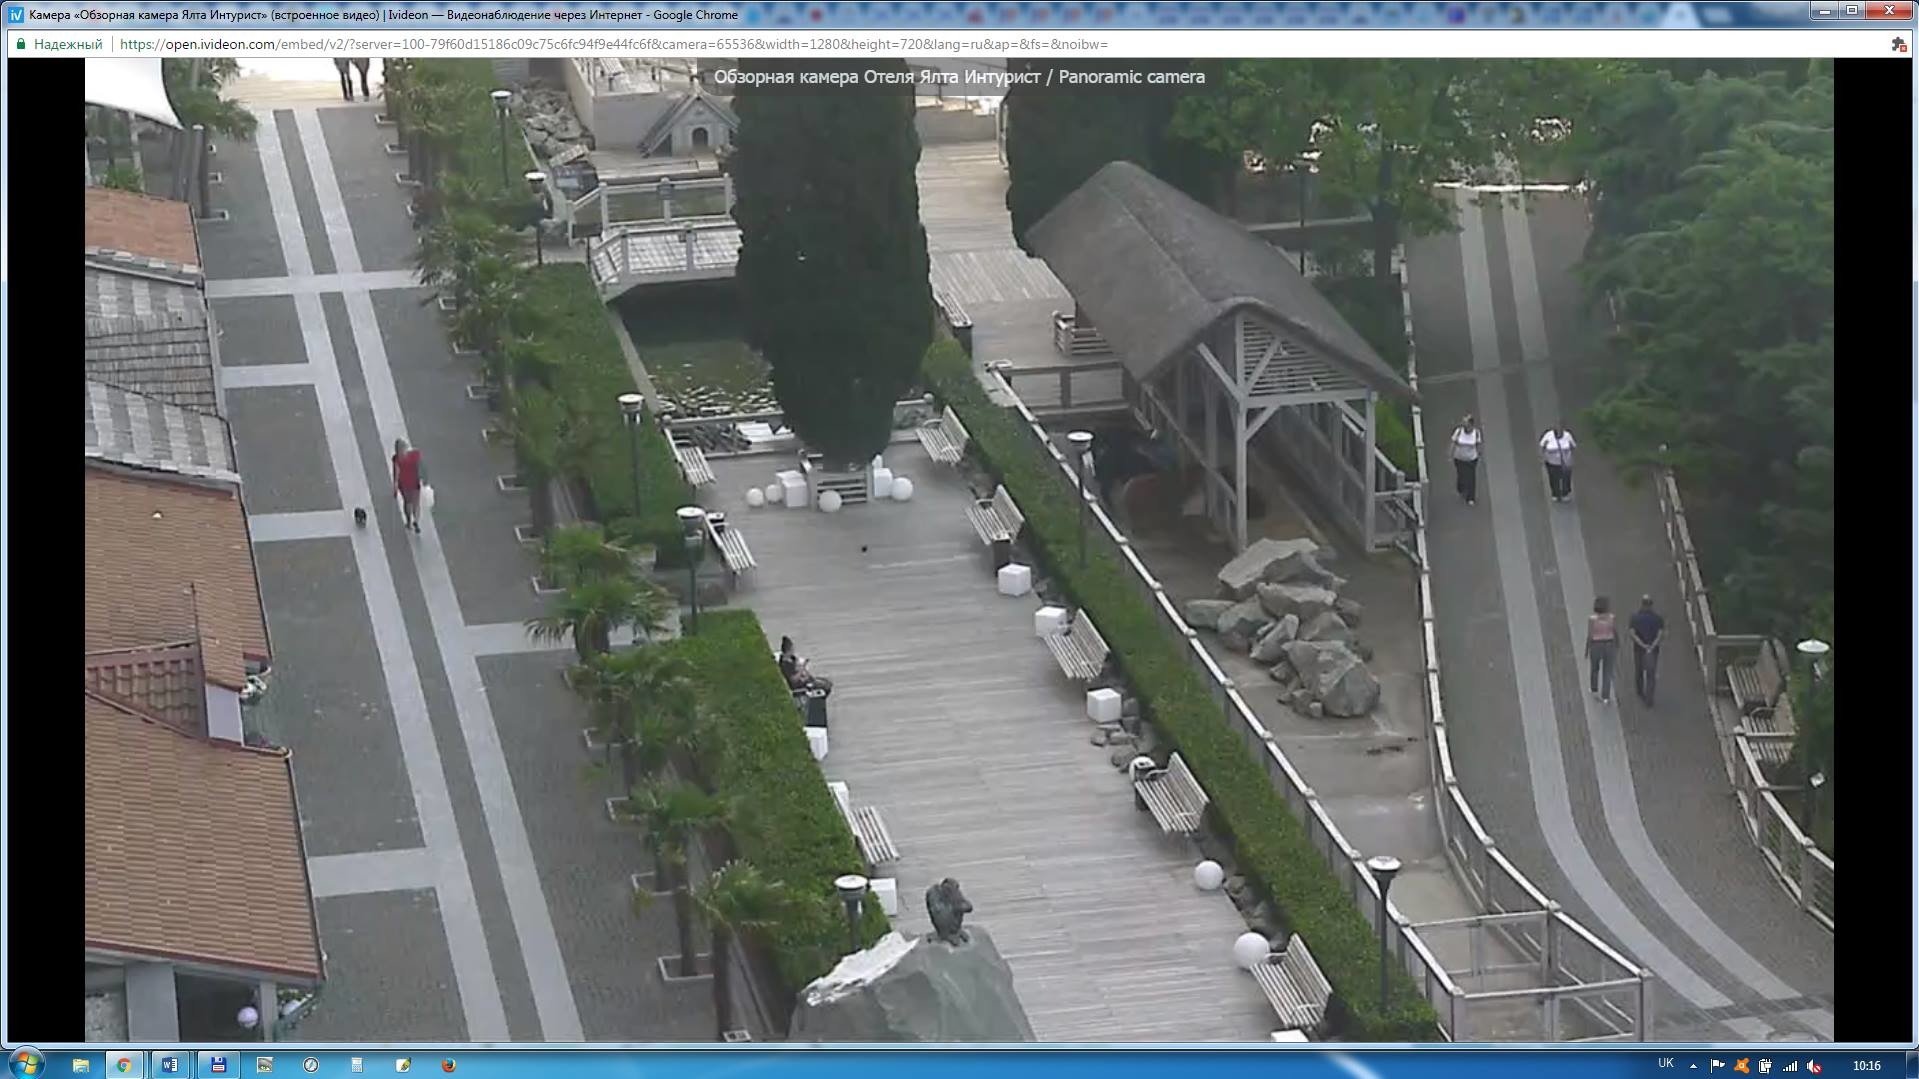This screenshot has width=1919, height=1079.
Task: Click the panoramic camera video feed
Action: 958,550
